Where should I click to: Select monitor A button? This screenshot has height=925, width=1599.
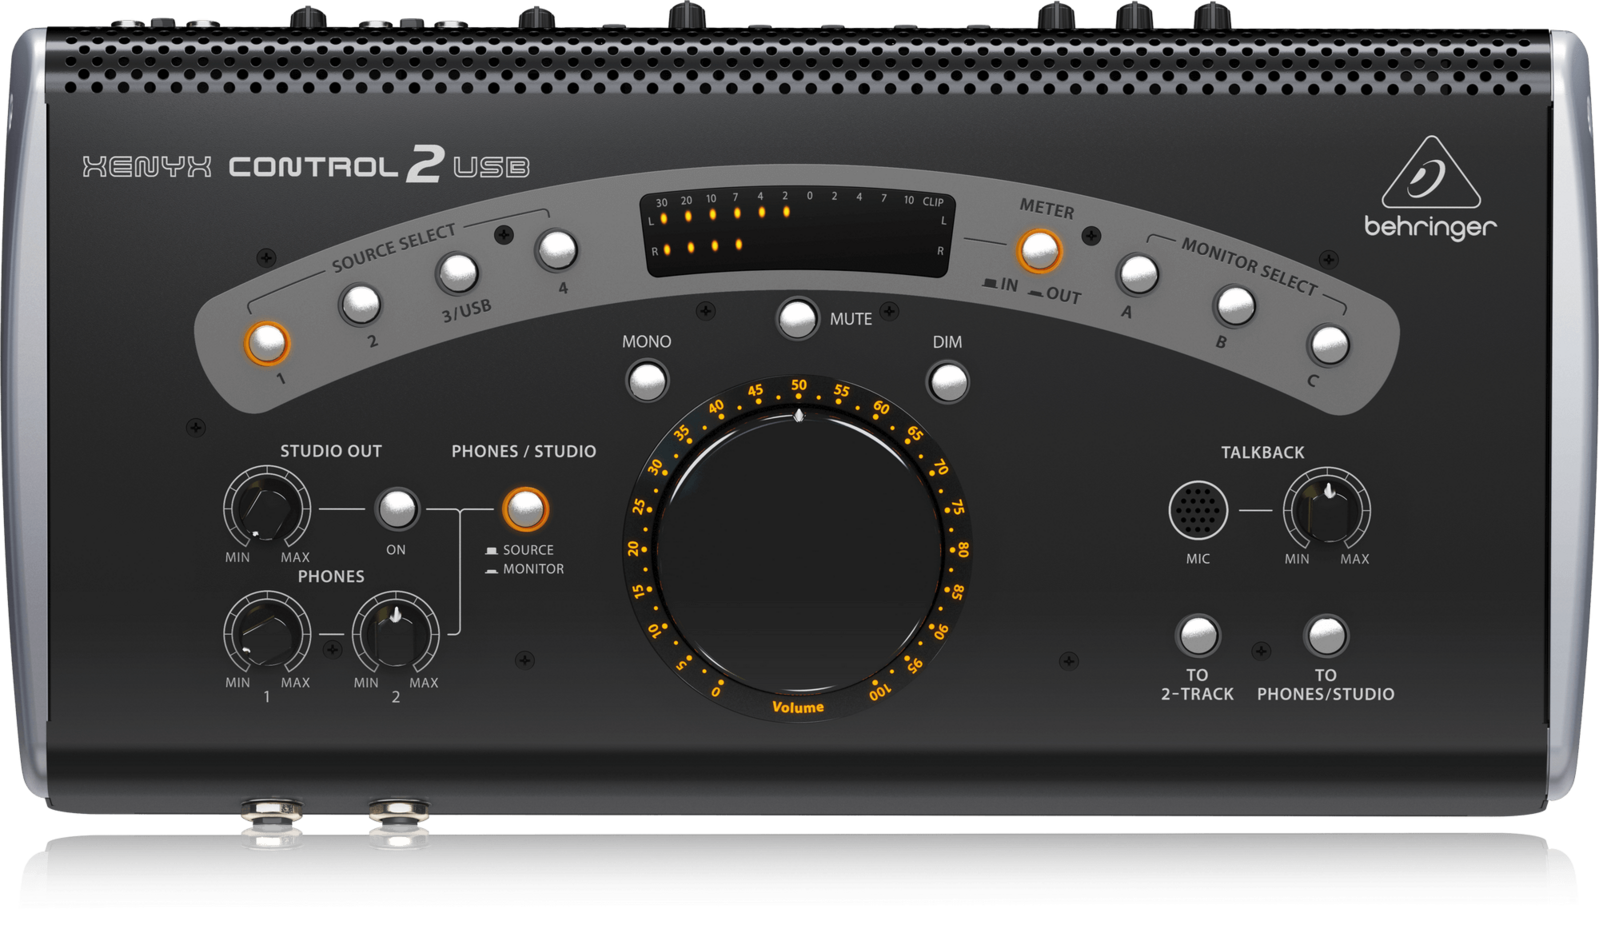1138,274
